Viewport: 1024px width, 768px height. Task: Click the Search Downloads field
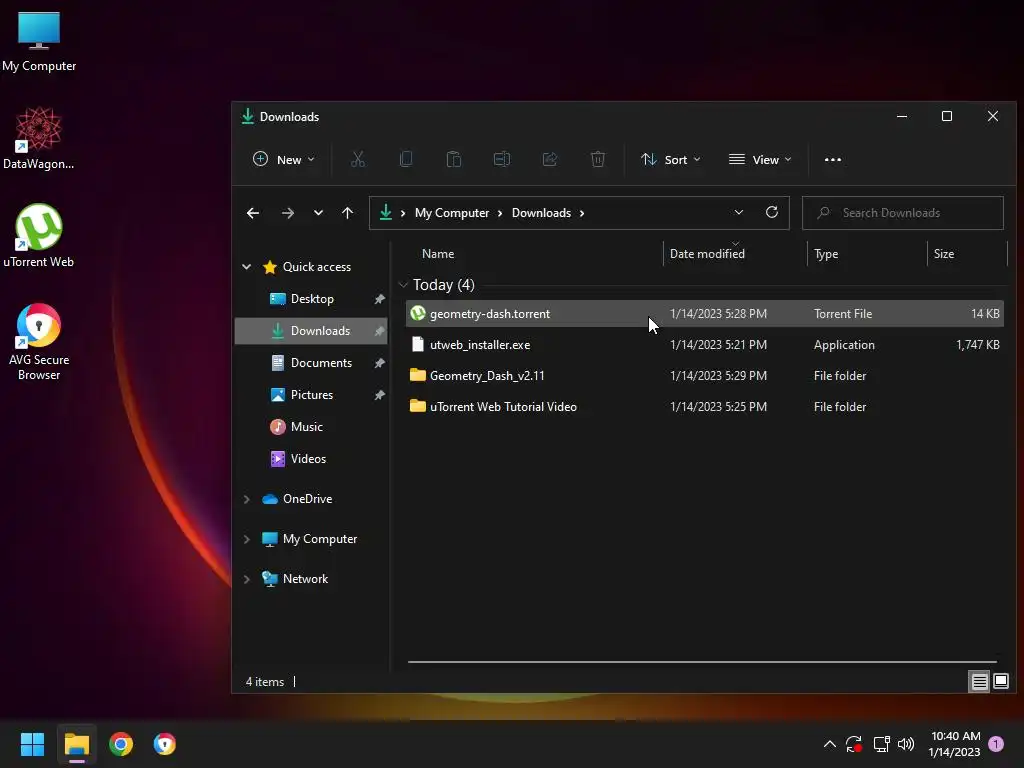pyautogui.click(x=903, y=213)
